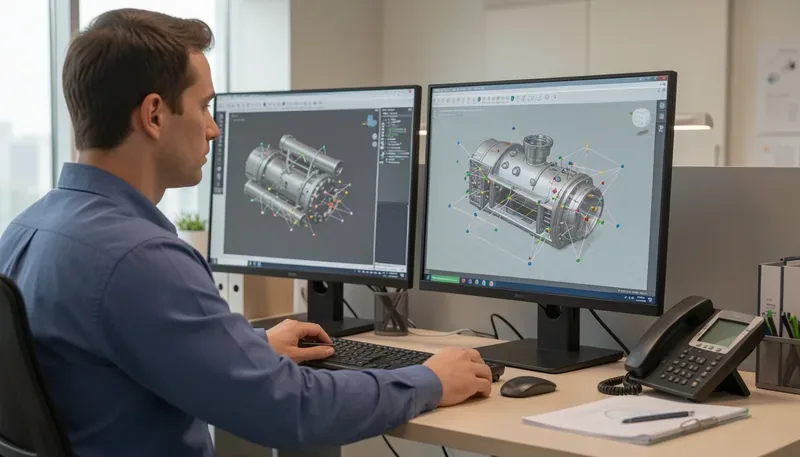Click the 3D engine model in right viewport

[x=536, y=193]
